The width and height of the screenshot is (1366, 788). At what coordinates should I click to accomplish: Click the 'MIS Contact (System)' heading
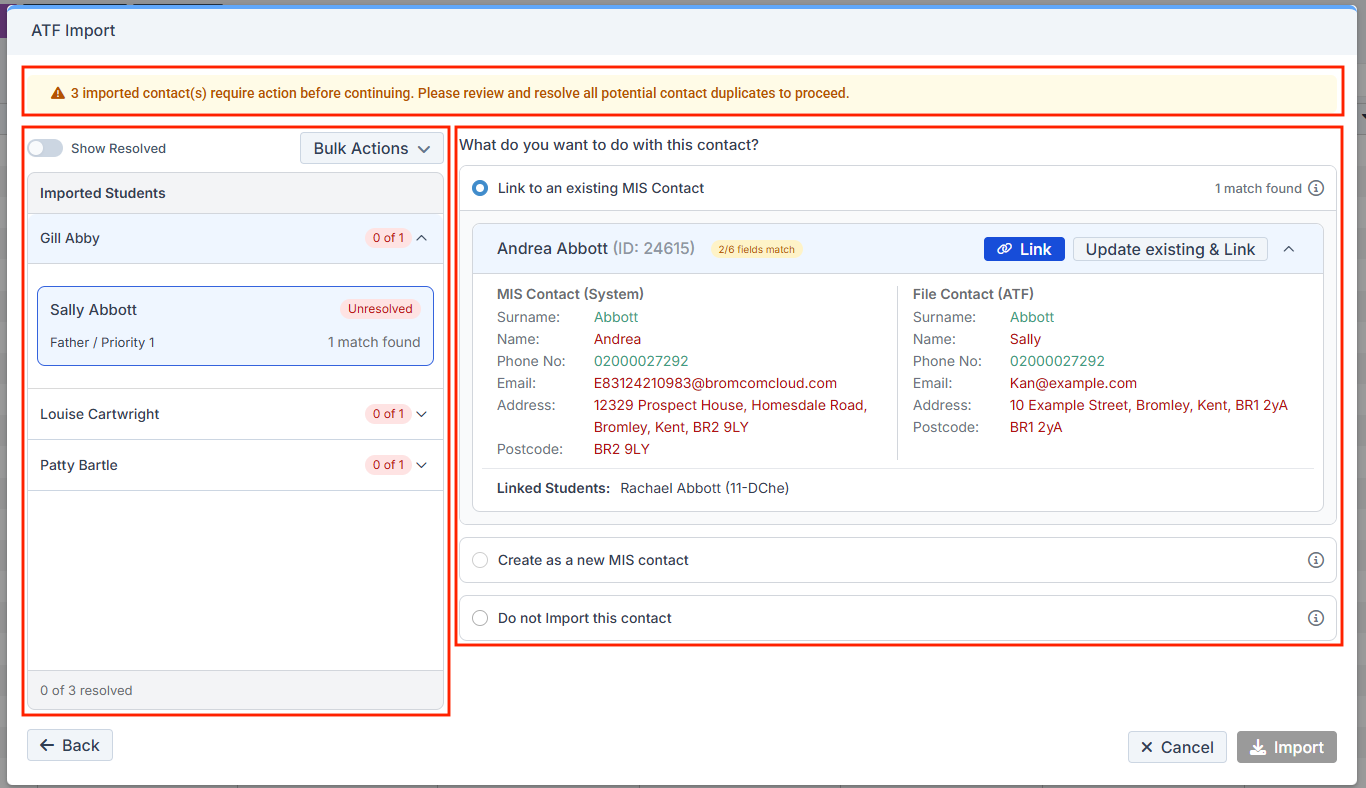[x=570, y=294]
